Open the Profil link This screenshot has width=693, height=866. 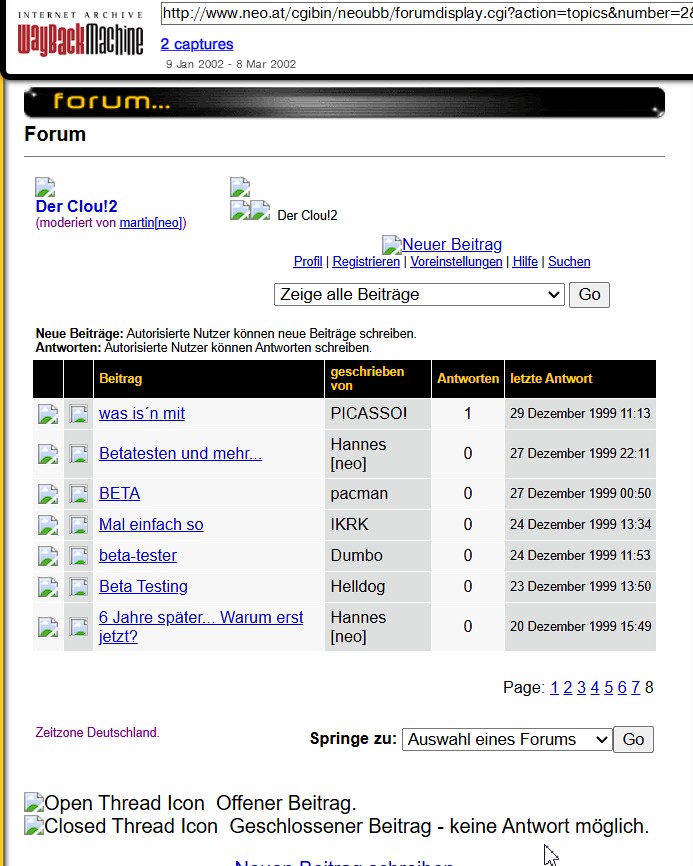(x=308, y=261)
